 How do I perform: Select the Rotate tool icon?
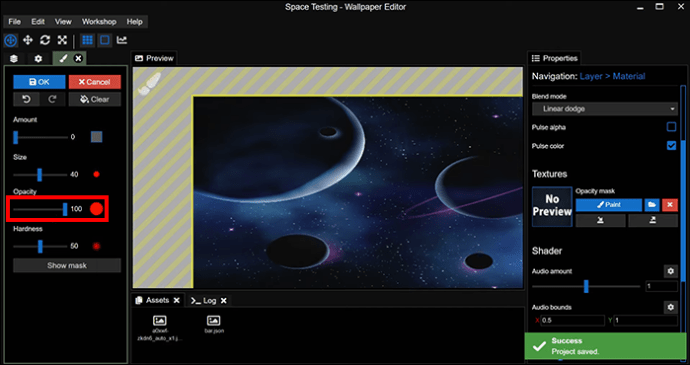click(45, 41)
